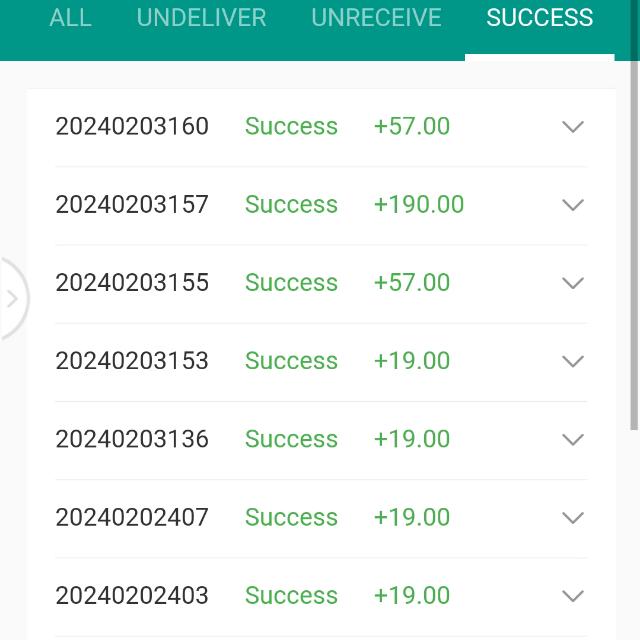
Task: Expand order 20240202403 details chevron
Action: (x=572, y=596)
